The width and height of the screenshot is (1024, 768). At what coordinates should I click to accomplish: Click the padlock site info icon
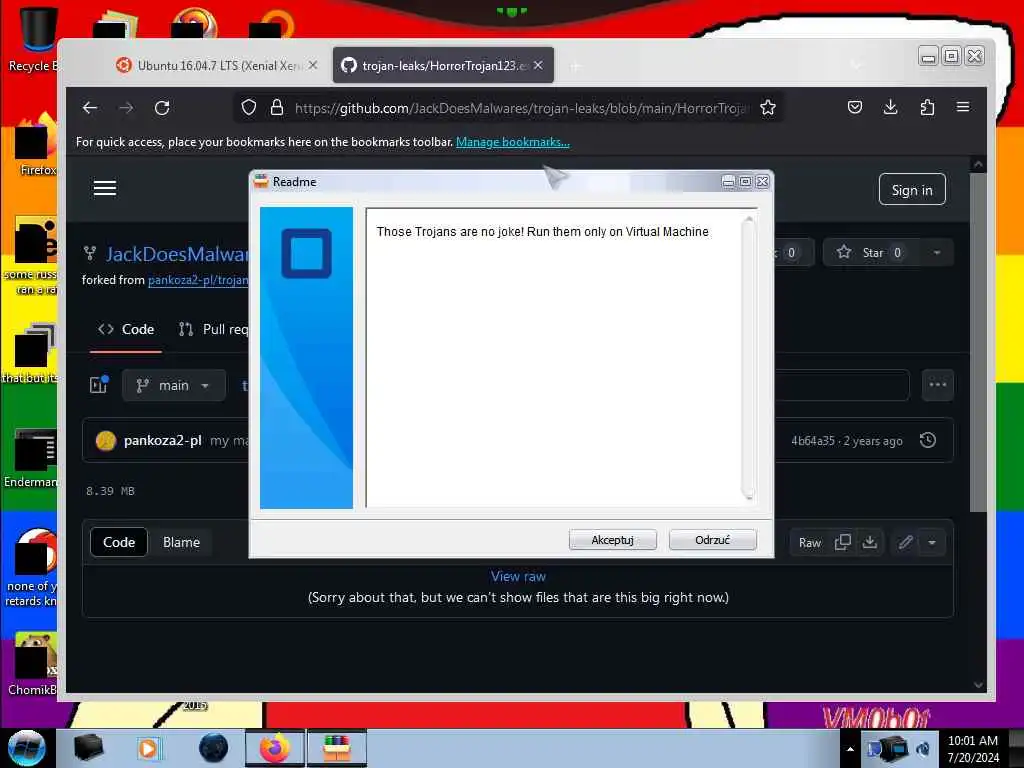[277, 108]
